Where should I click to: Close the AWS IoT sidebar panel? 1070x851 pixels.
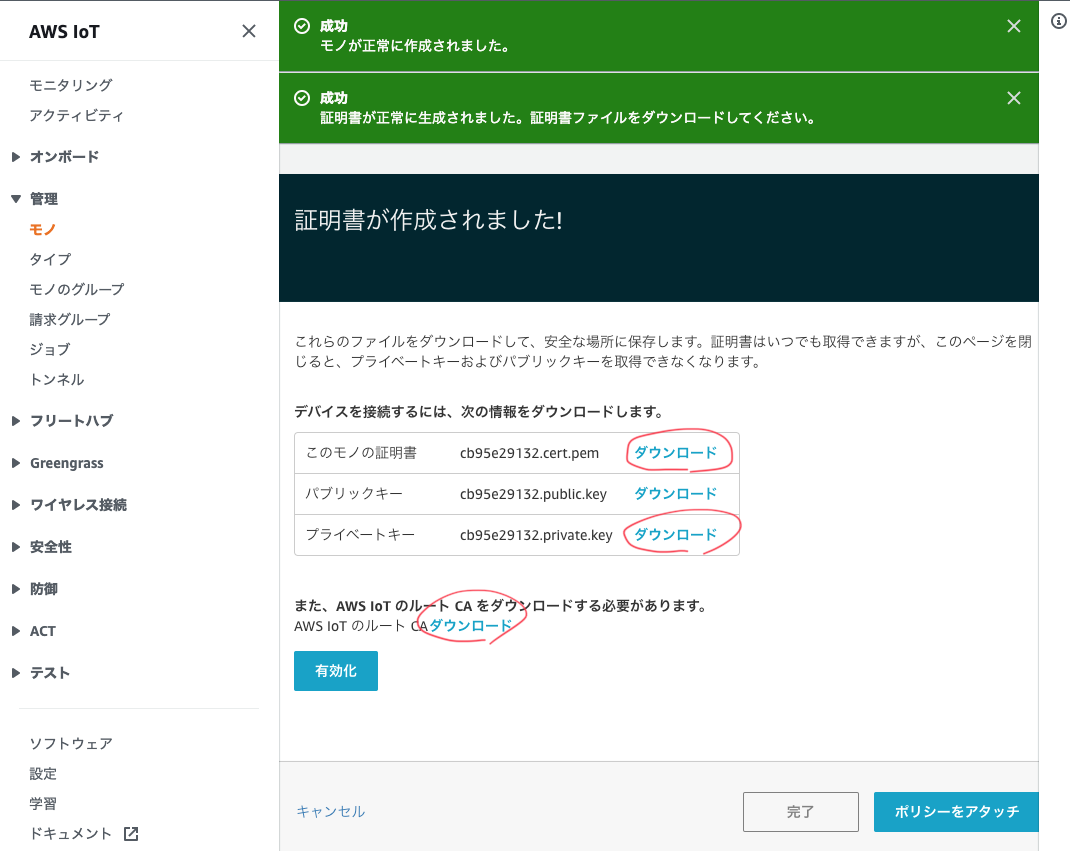(x=249, y=31)
